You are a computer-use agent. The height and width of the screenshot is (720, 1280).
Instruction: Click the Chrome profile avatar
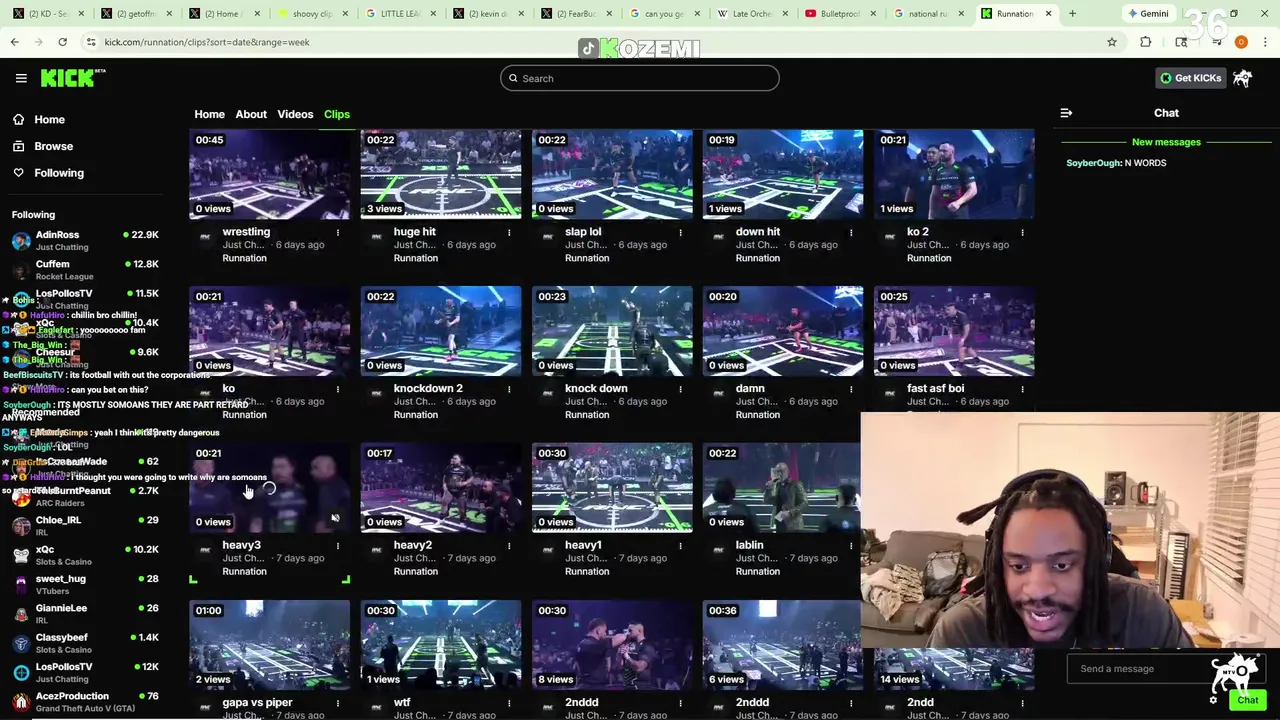[x=1241, y=42]
